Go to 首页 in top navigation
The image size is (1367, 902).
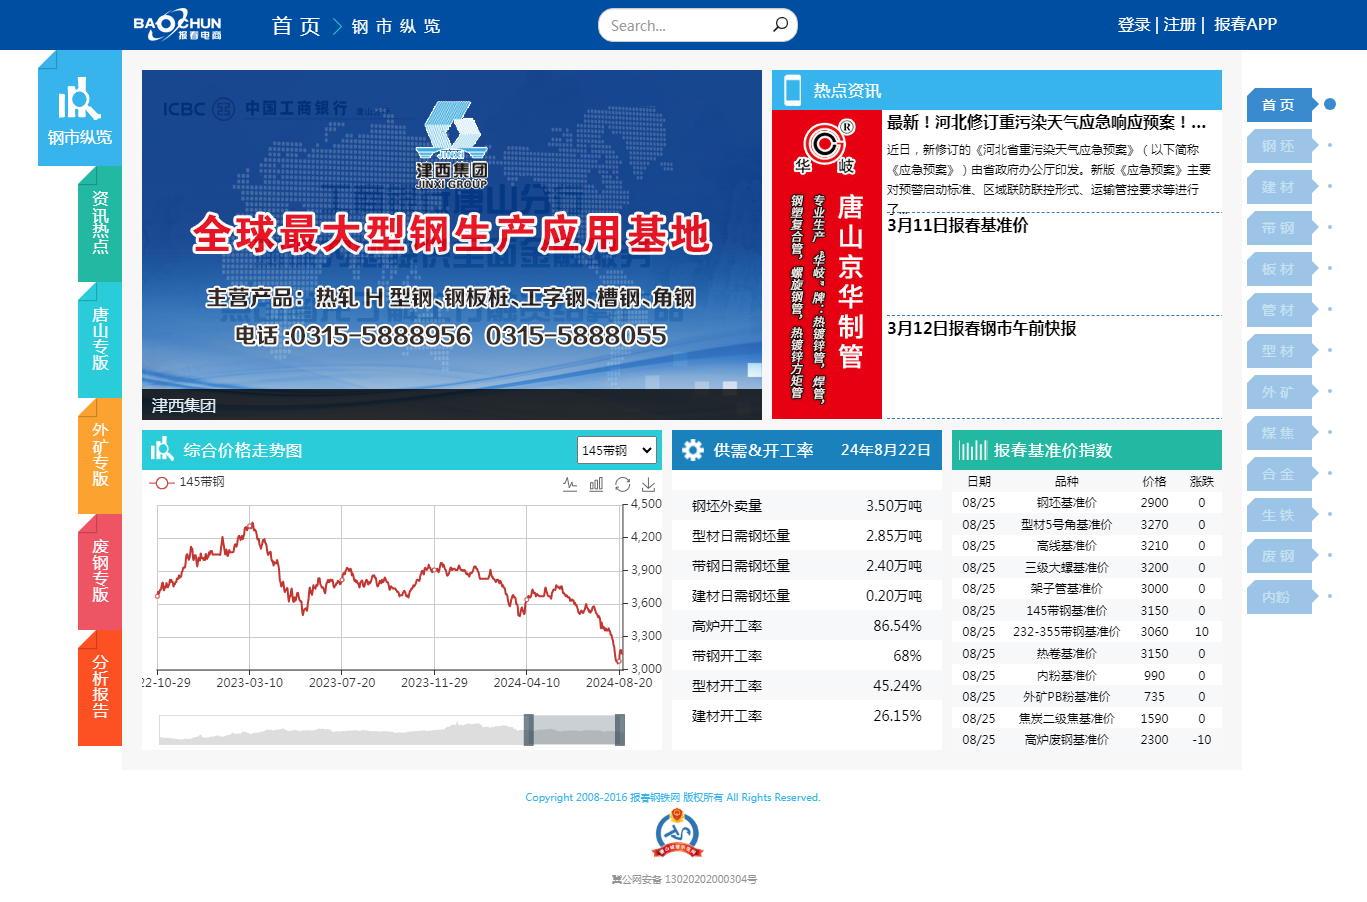tap(296, 26)
